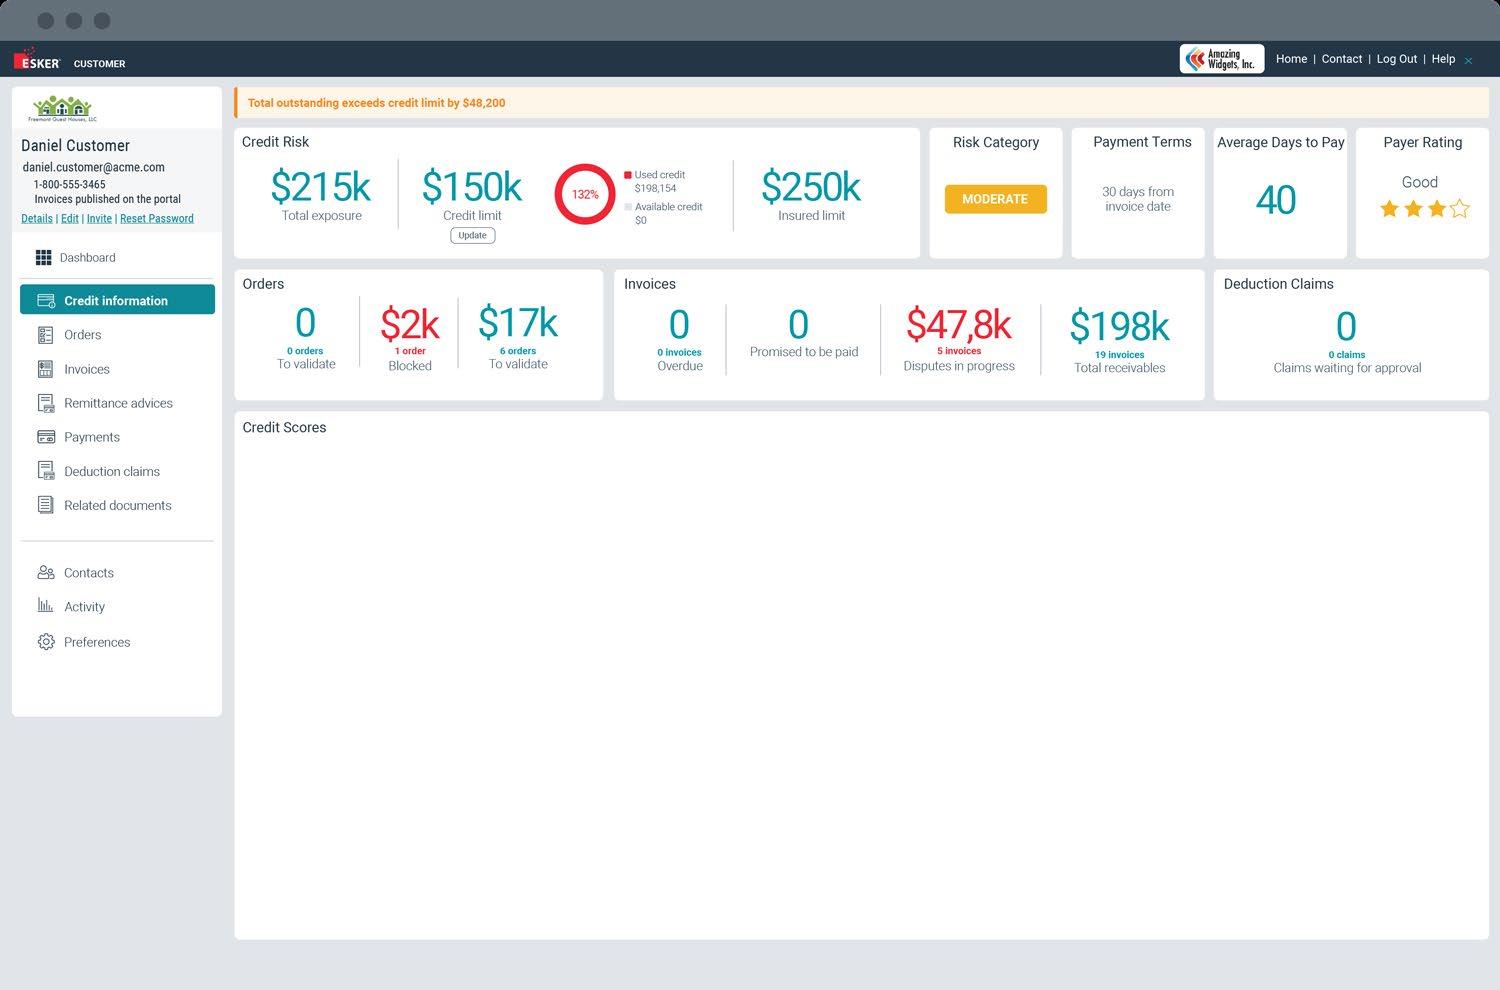Image resolution: width=1500 pixels, height=990 pixels.
Task: Click the Amazing Widgets, Inc. logo
Action: [x=1222, y=59]
